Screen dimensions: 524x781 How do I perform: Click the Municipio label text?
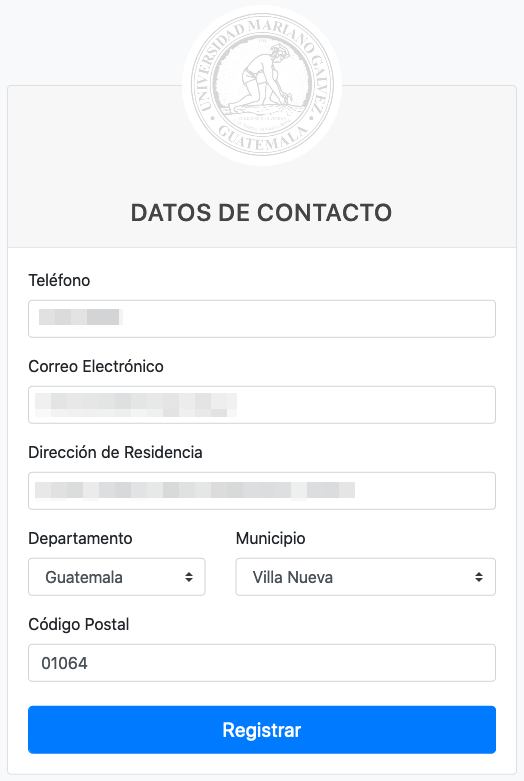coord(270,538)
